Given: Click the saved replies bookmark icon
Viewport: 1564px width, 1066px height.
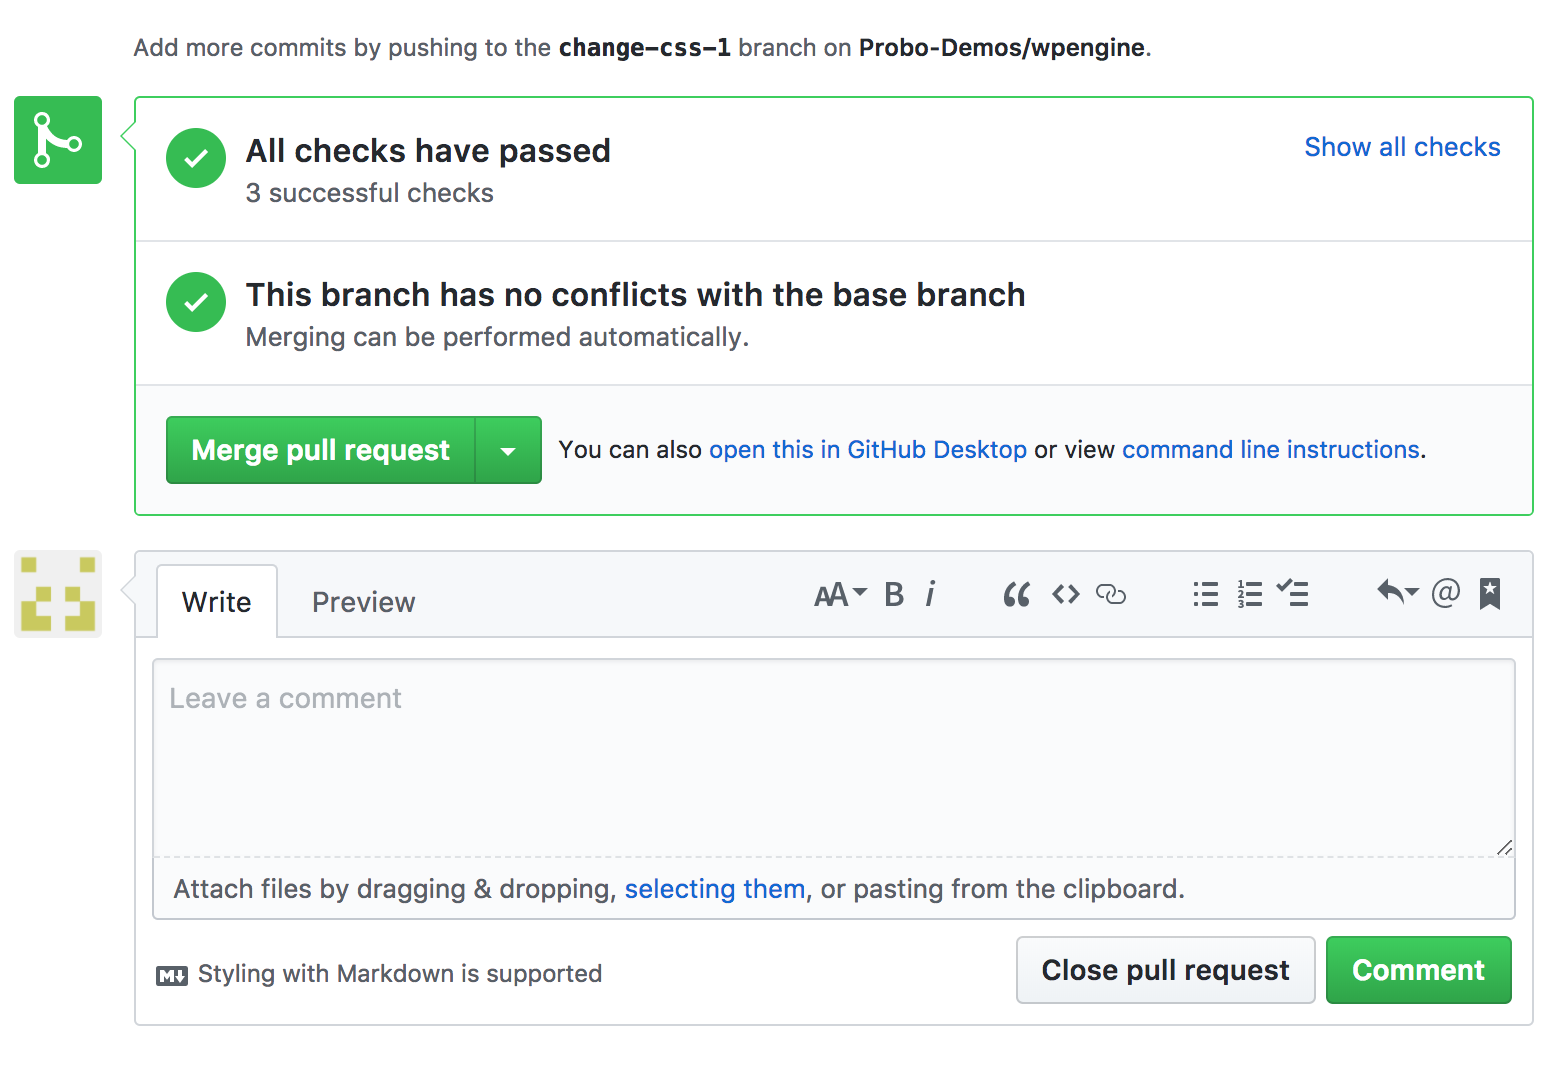Looking at the screenshot, I should click(x=1490, y=593).
